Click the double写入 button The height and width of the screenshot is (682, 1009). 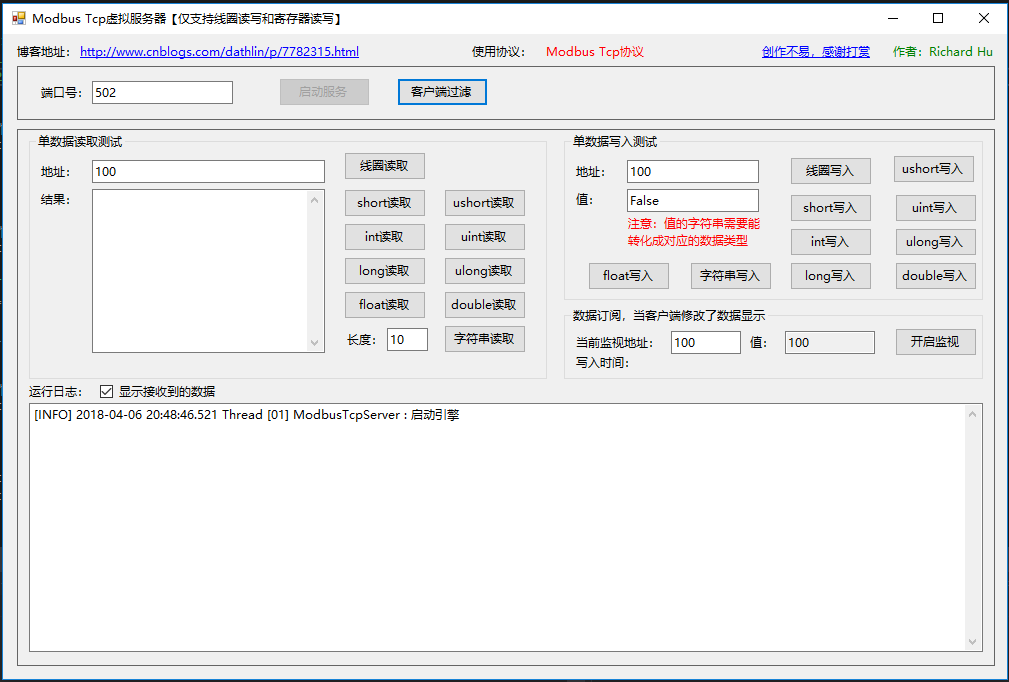936,276
